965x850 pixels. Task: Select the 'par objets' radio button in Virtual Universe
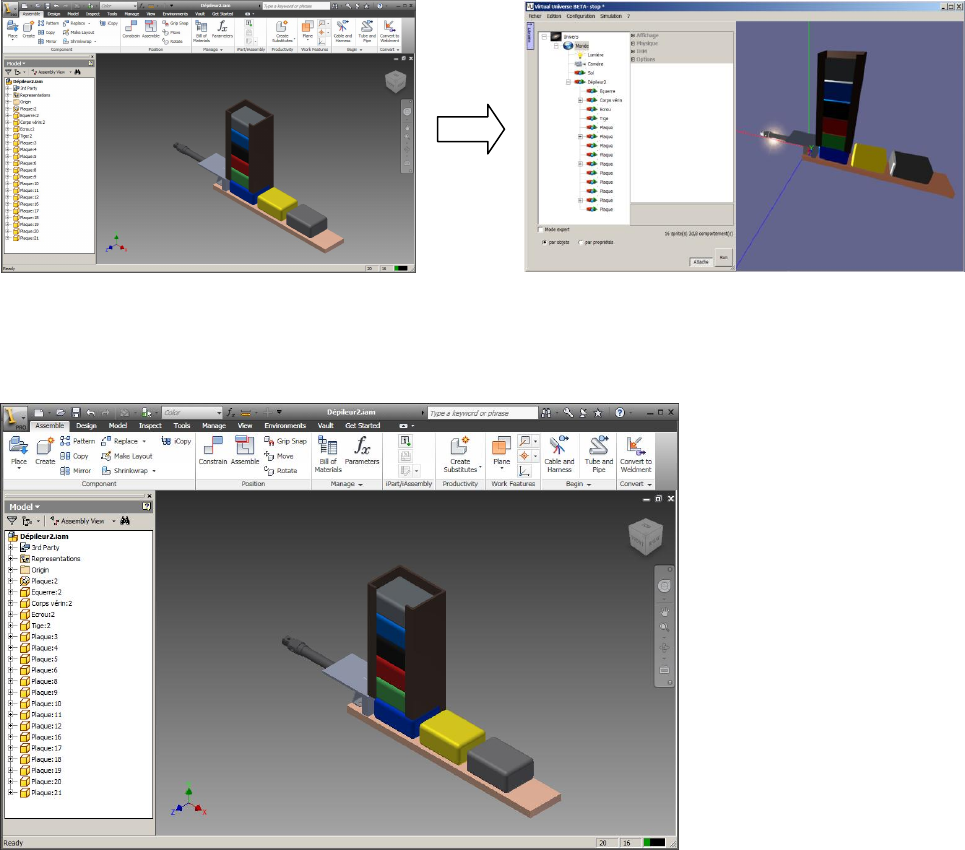click(x=544, y=243)
